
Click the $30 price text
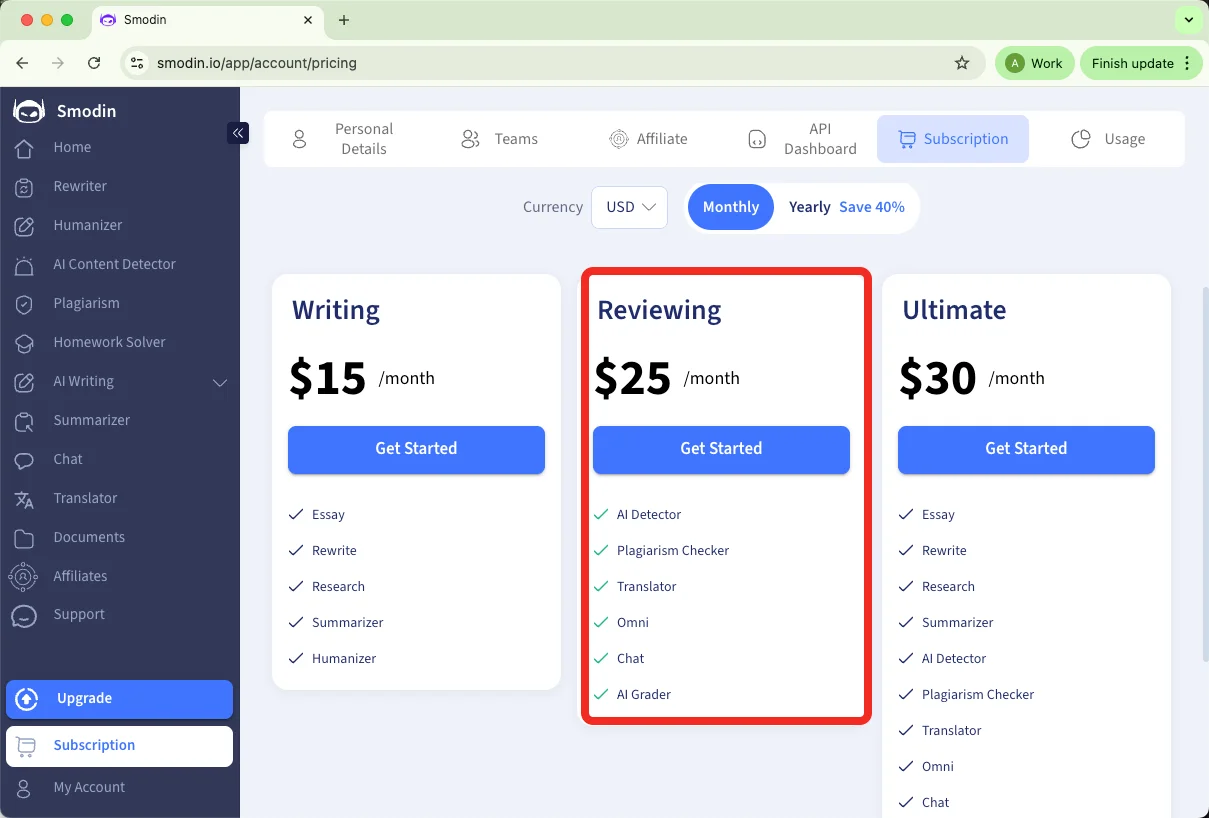coord(938,378)
